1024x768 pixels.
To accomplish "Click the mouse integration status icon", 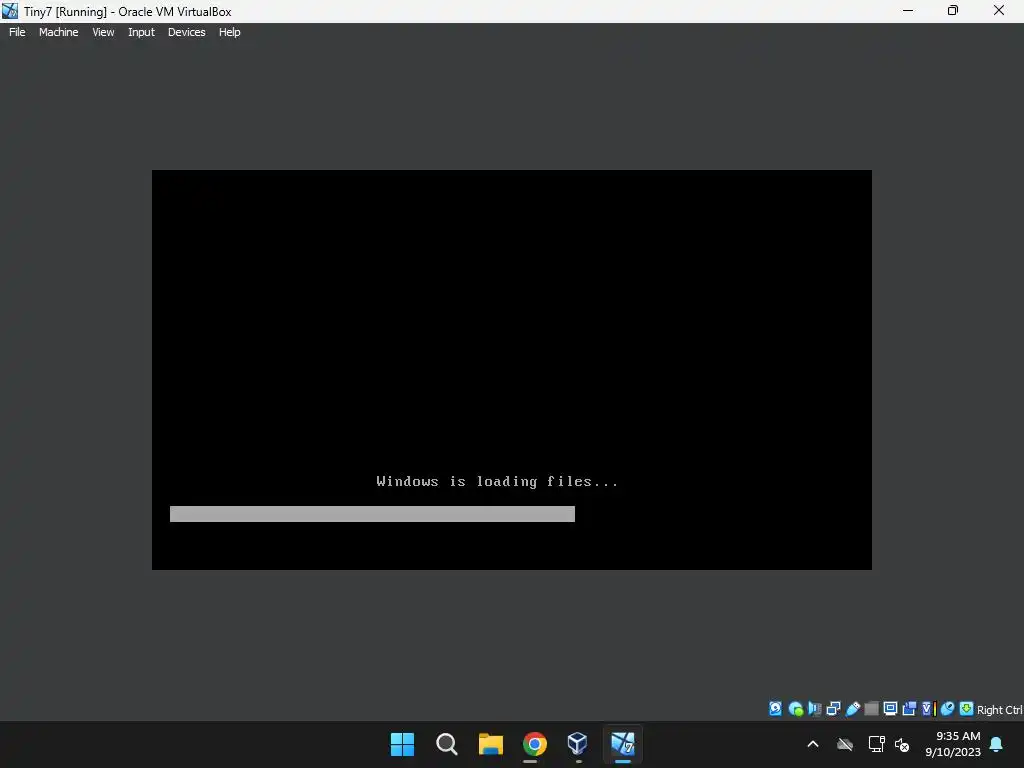I will 948,709.
